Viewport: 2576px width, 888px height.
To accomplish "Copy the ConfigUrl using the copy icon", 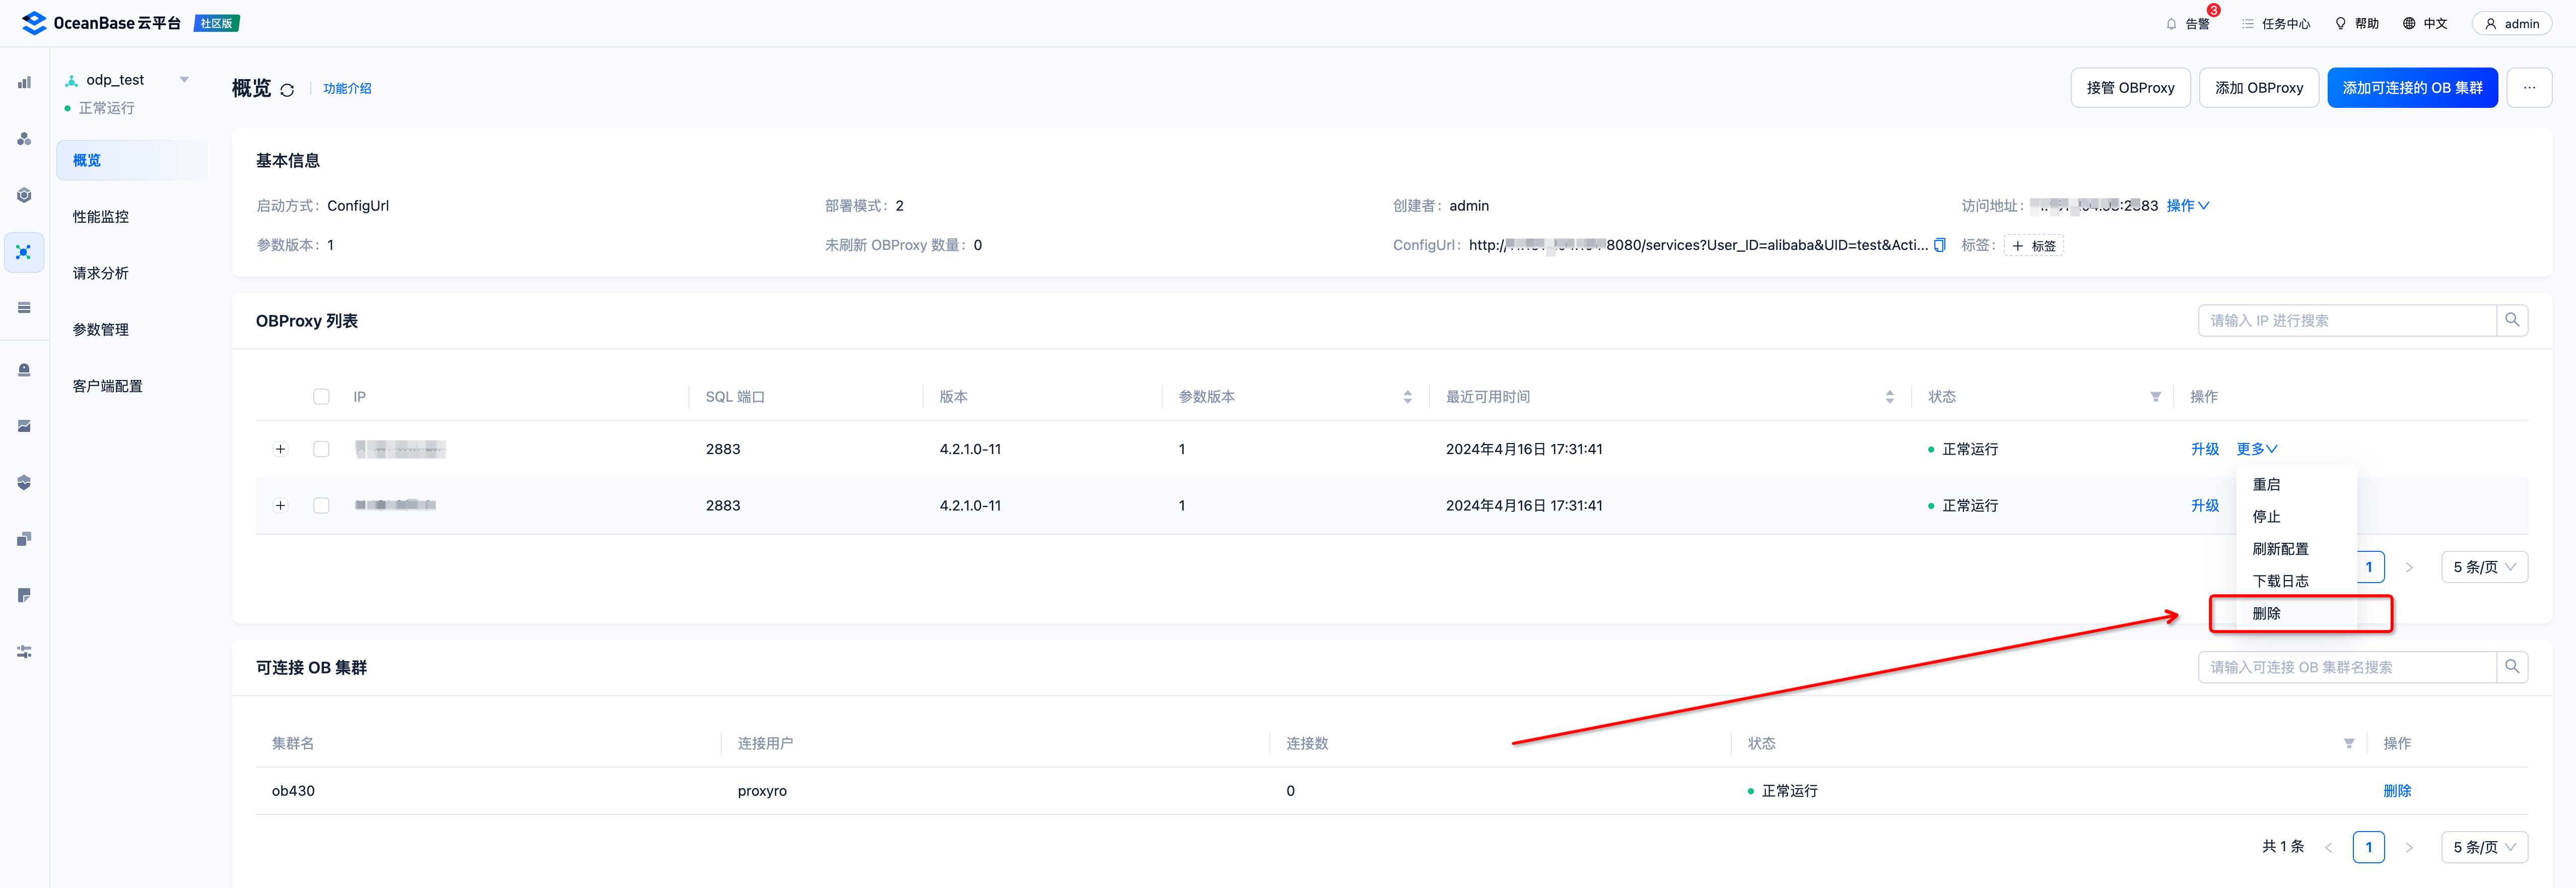I will point(1939,245).
